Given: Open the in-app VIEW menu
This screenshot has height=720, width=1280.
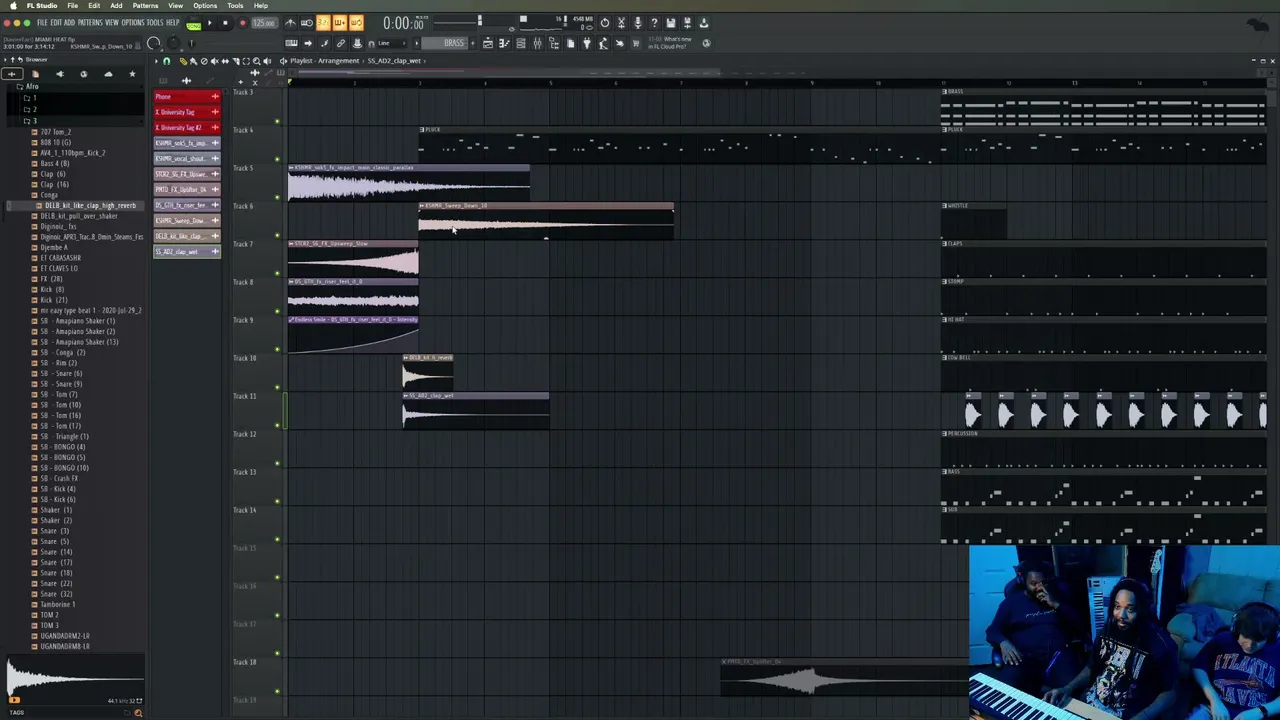Looking at the screenshot, I should [x=112, y=23].
